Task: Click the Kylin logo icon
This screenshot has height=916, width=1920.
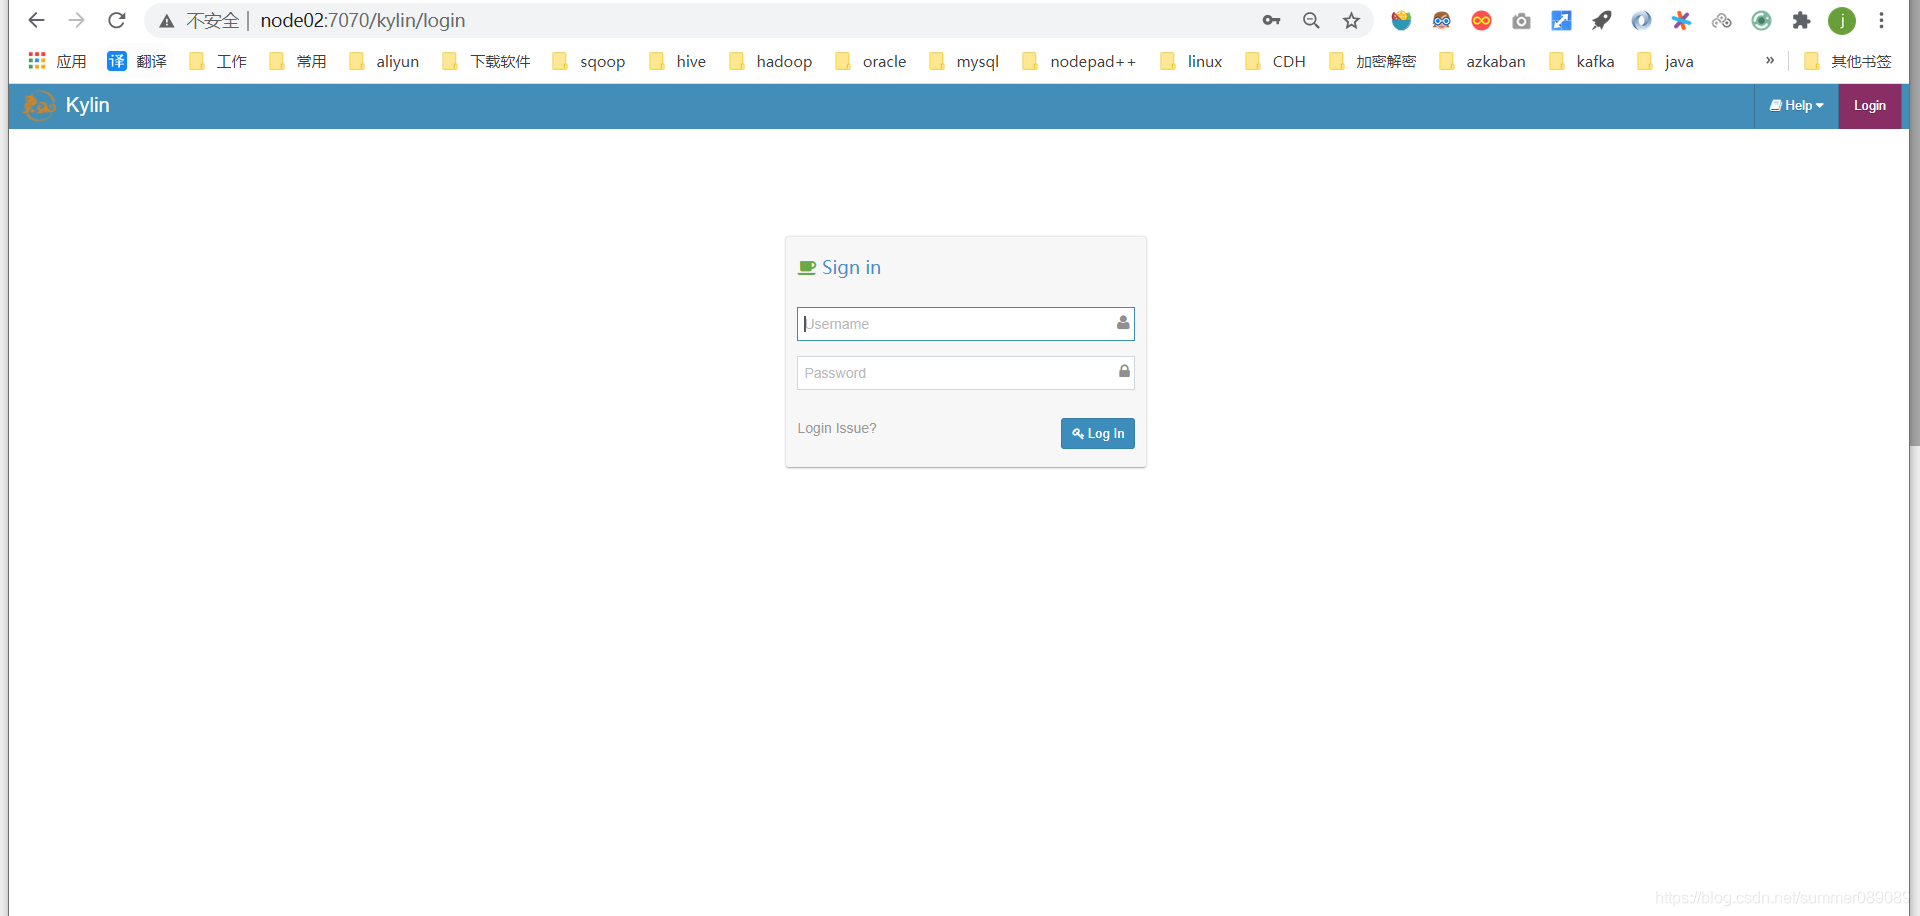Action: (x=39, y=105)
